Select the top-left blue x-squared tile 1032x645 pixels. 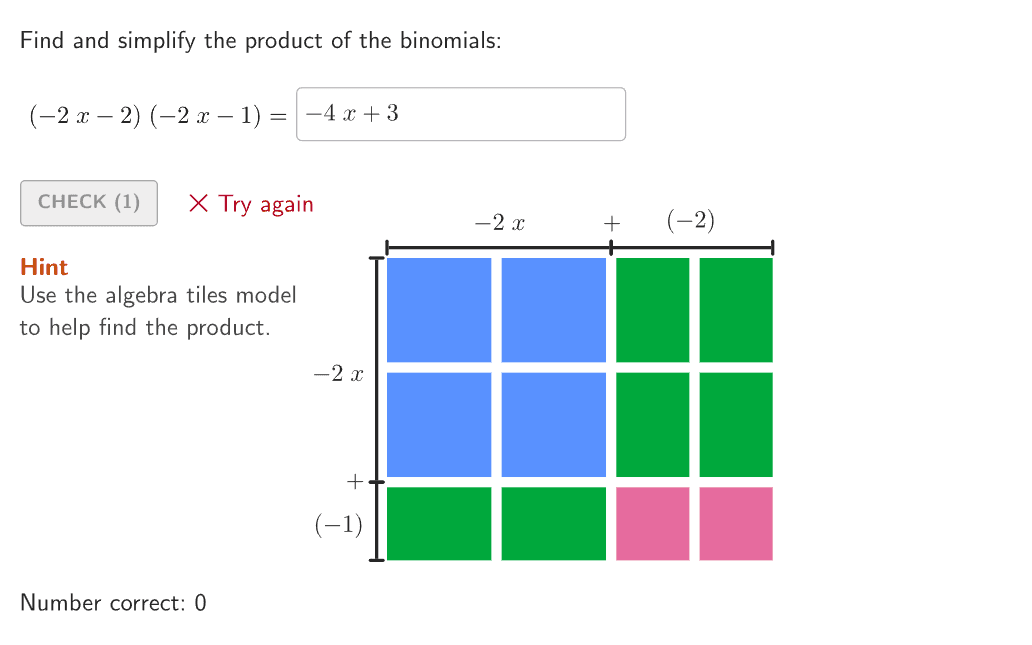(439, 310)
